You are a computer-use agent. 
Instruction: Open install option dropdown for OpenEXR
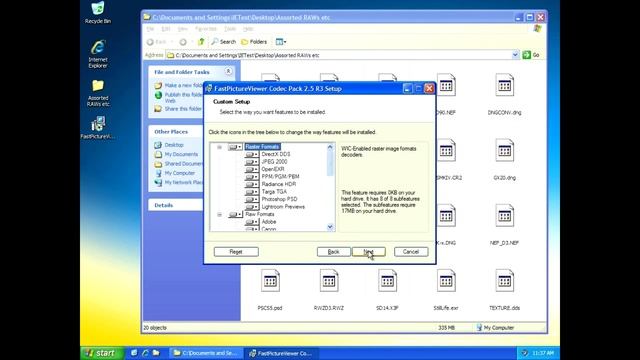click(x=251, y=169)
